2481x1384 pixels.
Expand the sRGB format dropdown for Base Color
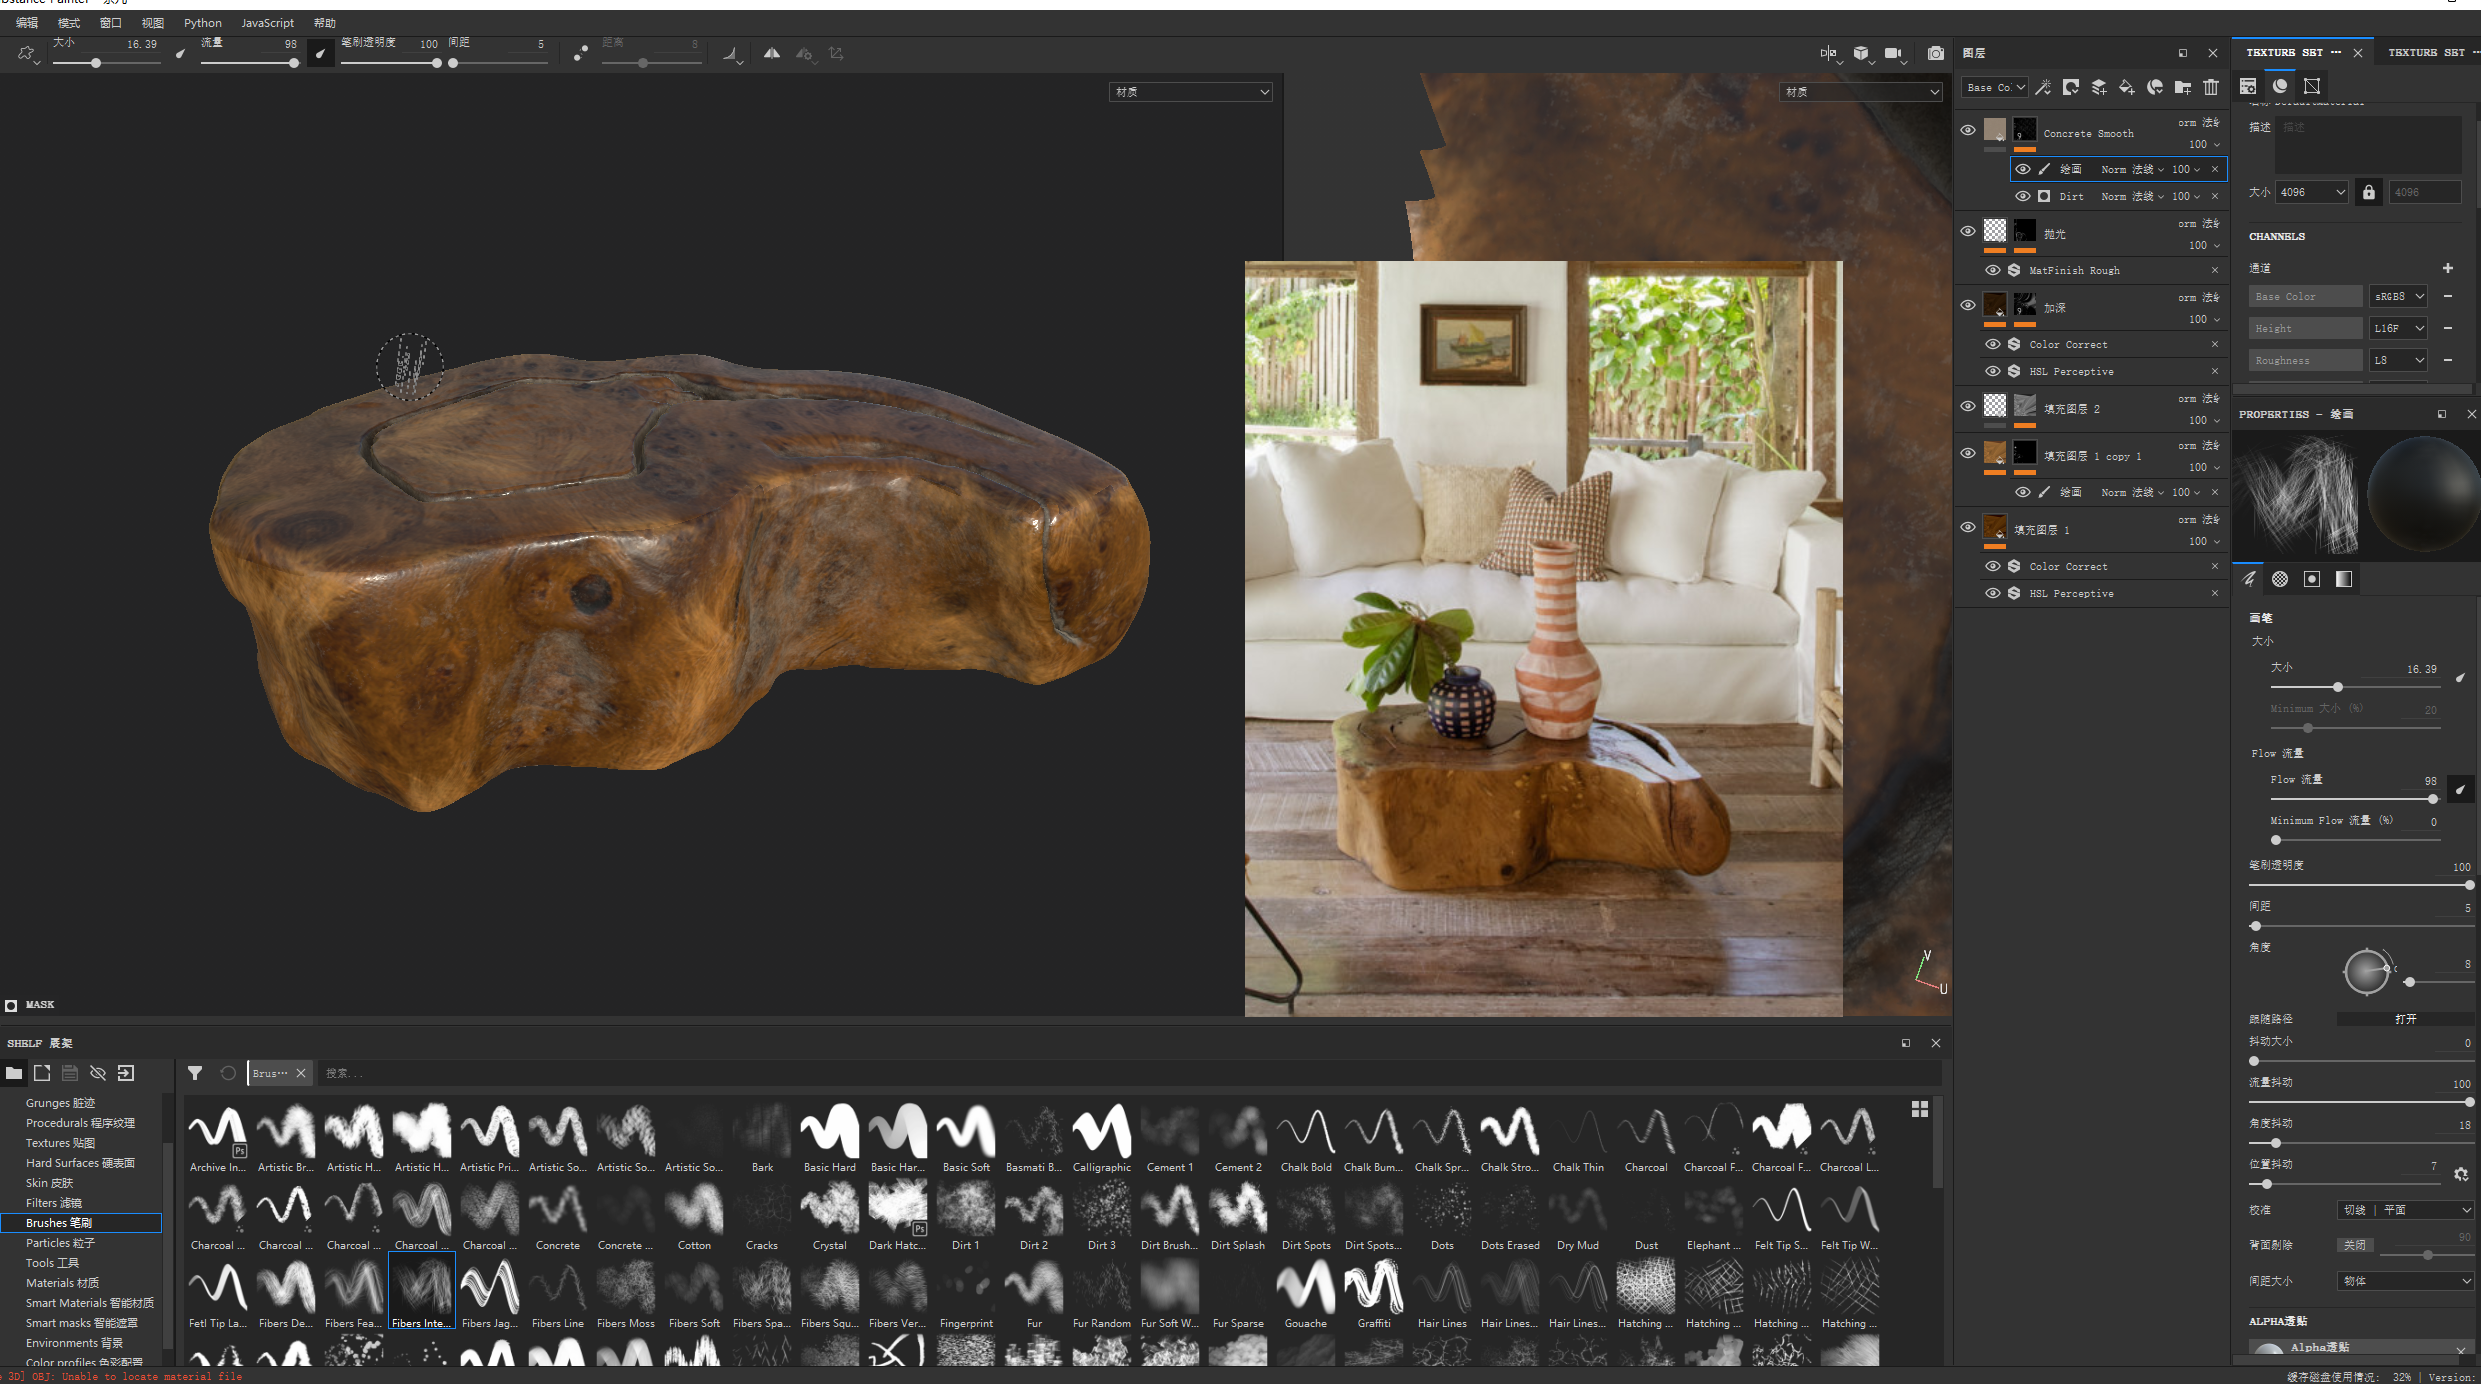(2397, 296)
